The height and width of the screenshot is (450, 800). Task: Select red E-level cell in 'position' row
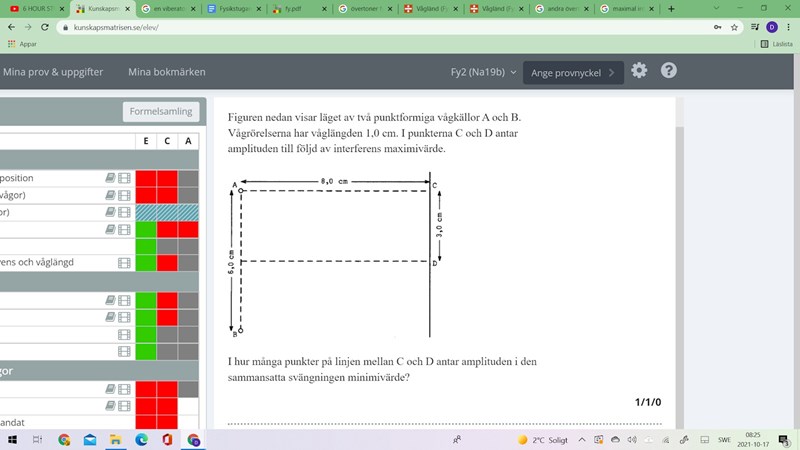click(146, 178)
